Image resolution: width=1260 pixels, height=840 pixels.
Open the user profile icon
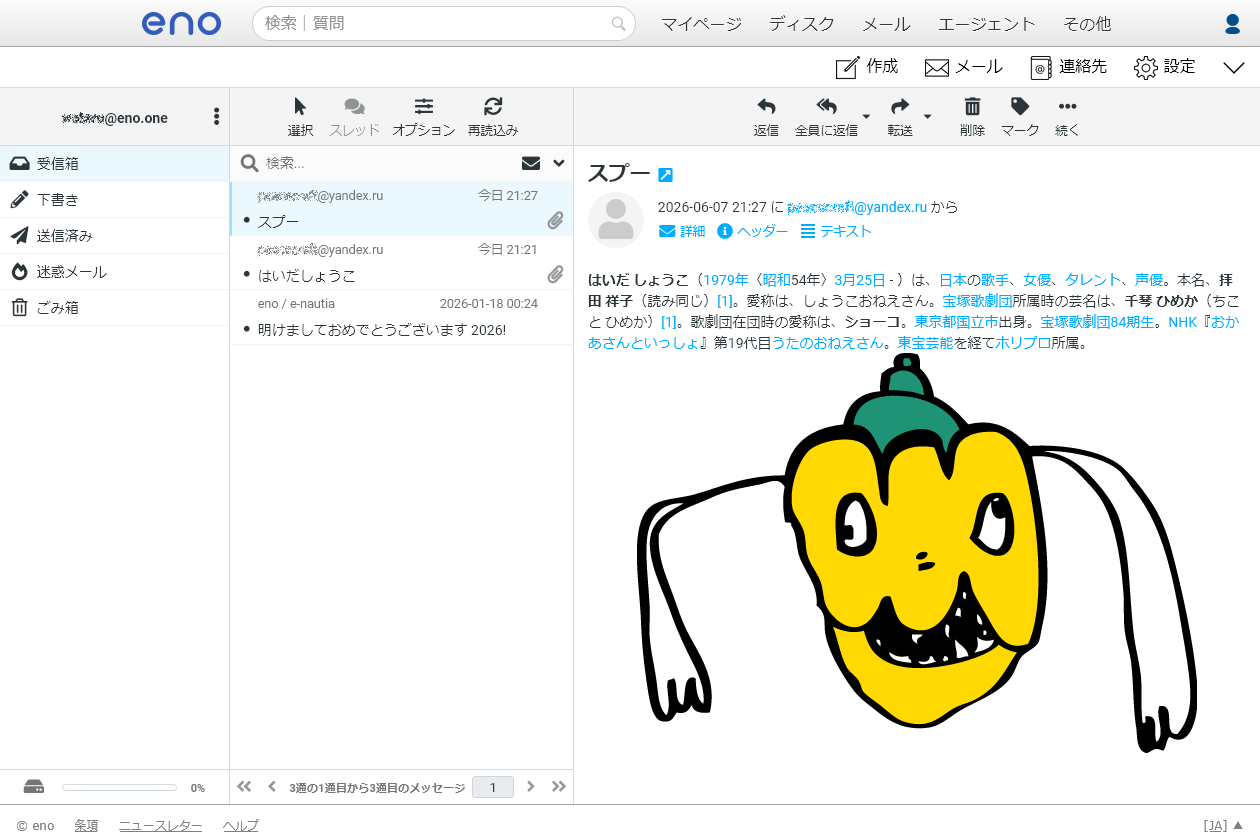pyautogui.click(x=1233, y=24)
